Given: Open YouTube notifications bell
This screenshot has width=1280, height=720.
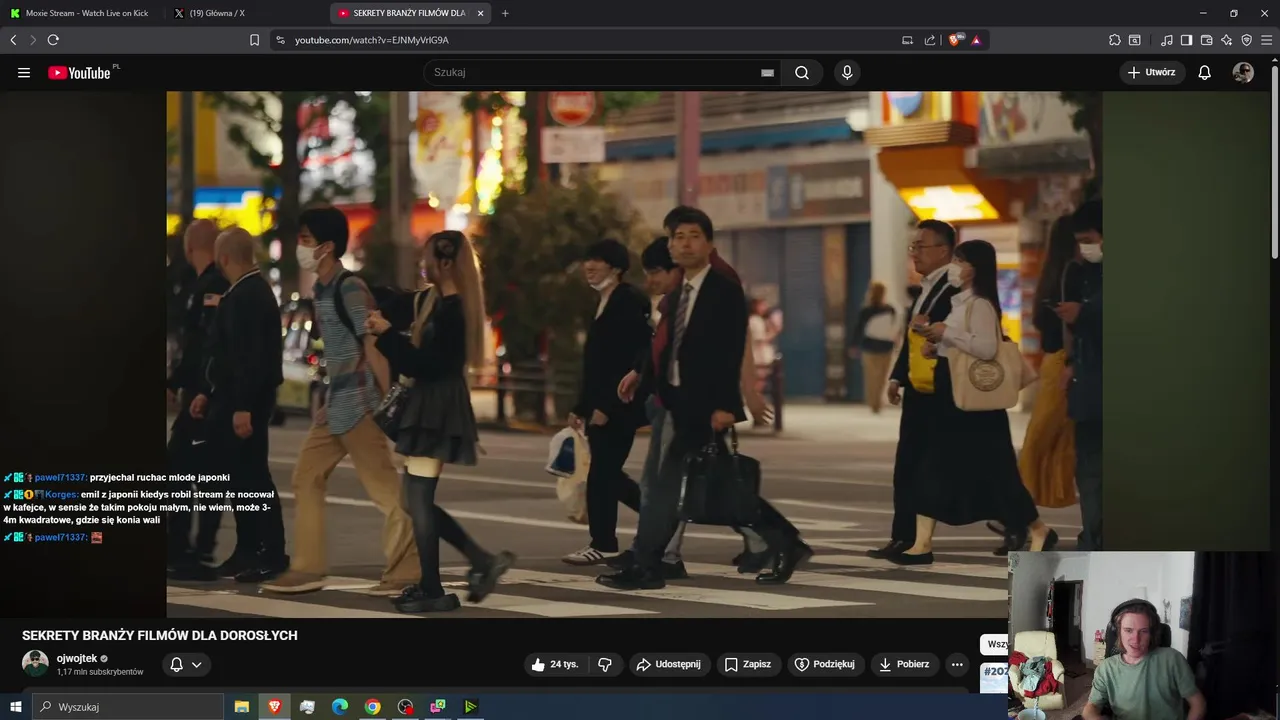Looking at the screenshot, I should (x=1205, y=73).
